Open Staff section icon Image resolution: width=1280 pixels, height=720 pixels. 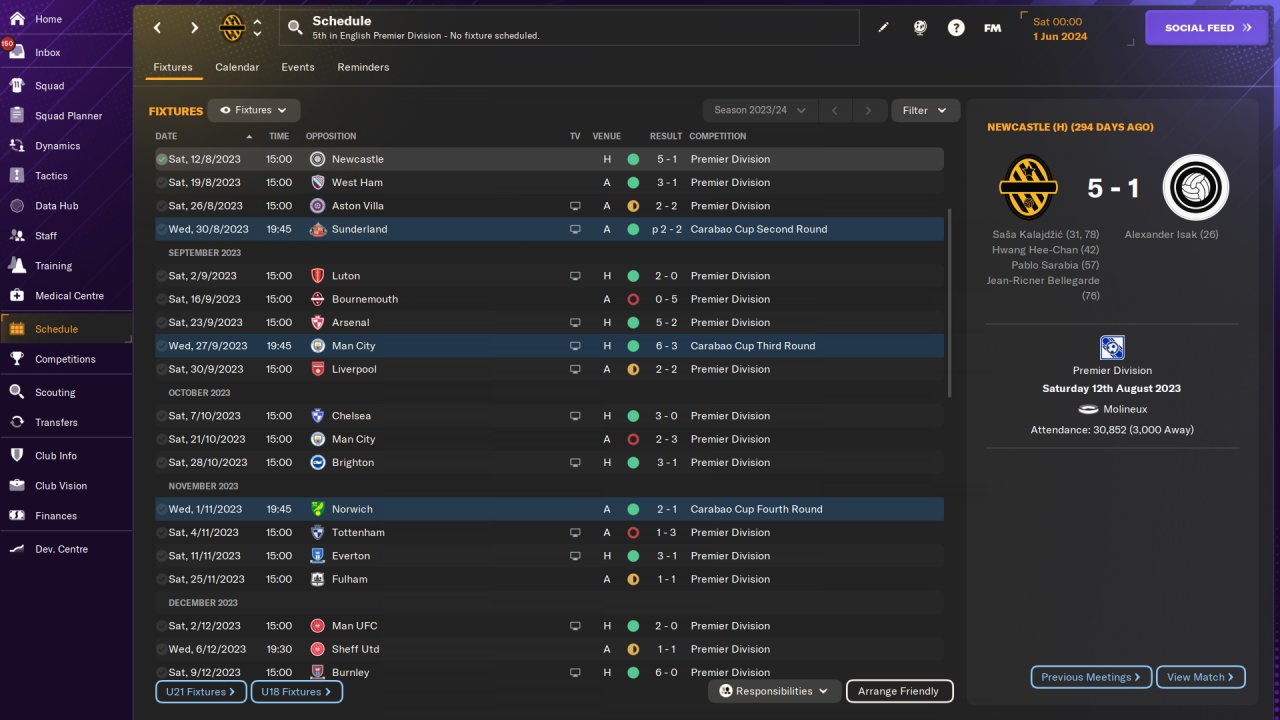[17, 236]
